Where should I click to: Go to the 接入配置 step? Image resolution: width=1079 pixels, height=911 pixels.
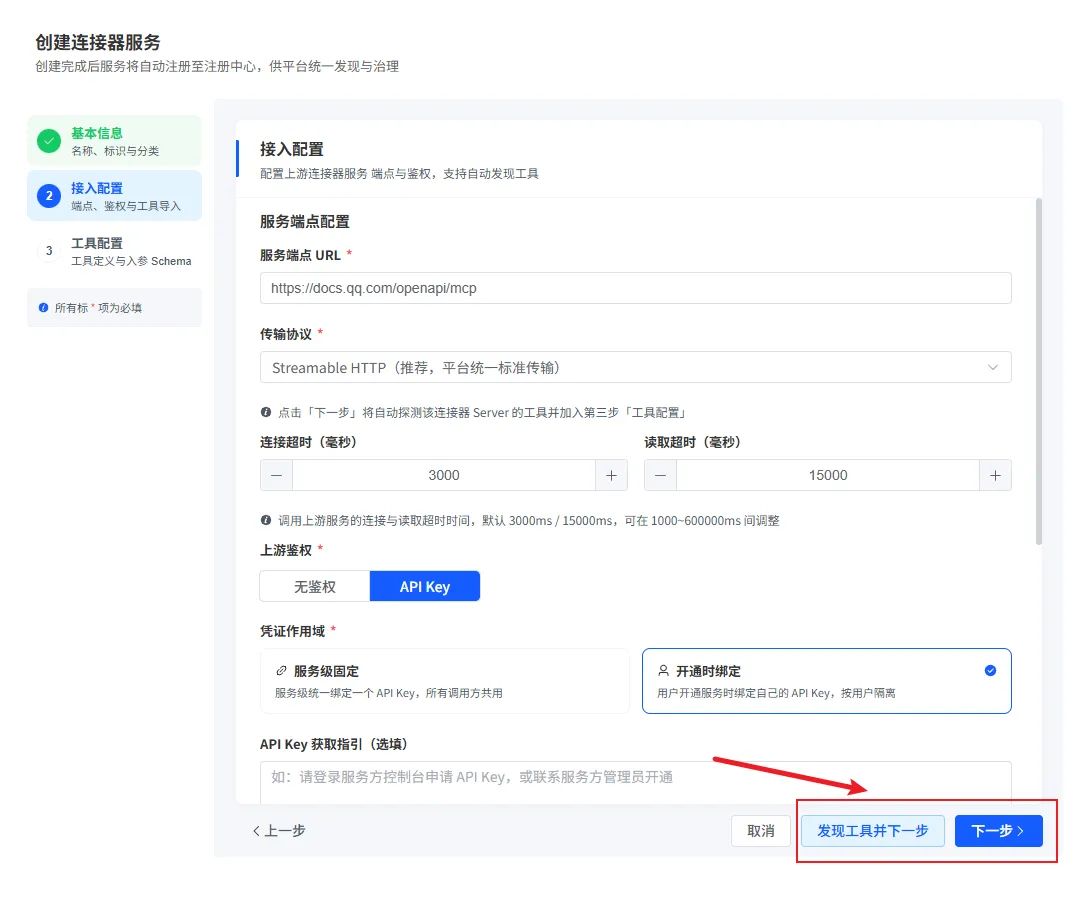pyautogui.click(x=114, y=196)
